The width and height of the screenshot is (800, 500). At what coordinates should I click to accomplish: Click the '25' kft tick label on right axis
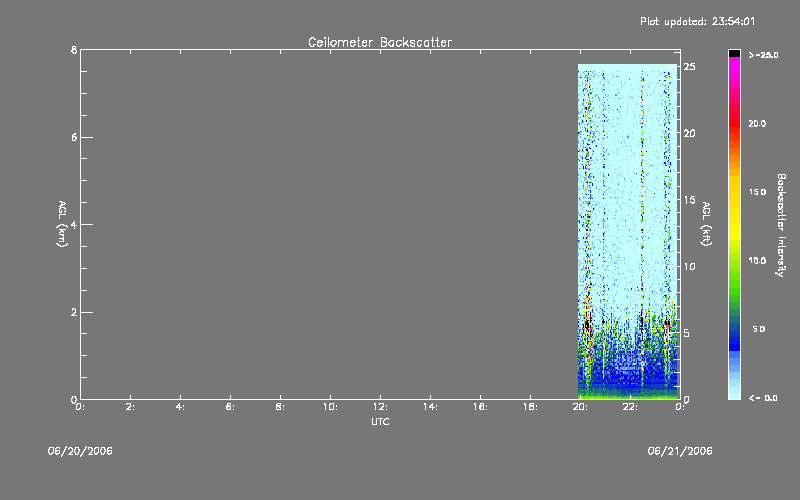point(689,67)
